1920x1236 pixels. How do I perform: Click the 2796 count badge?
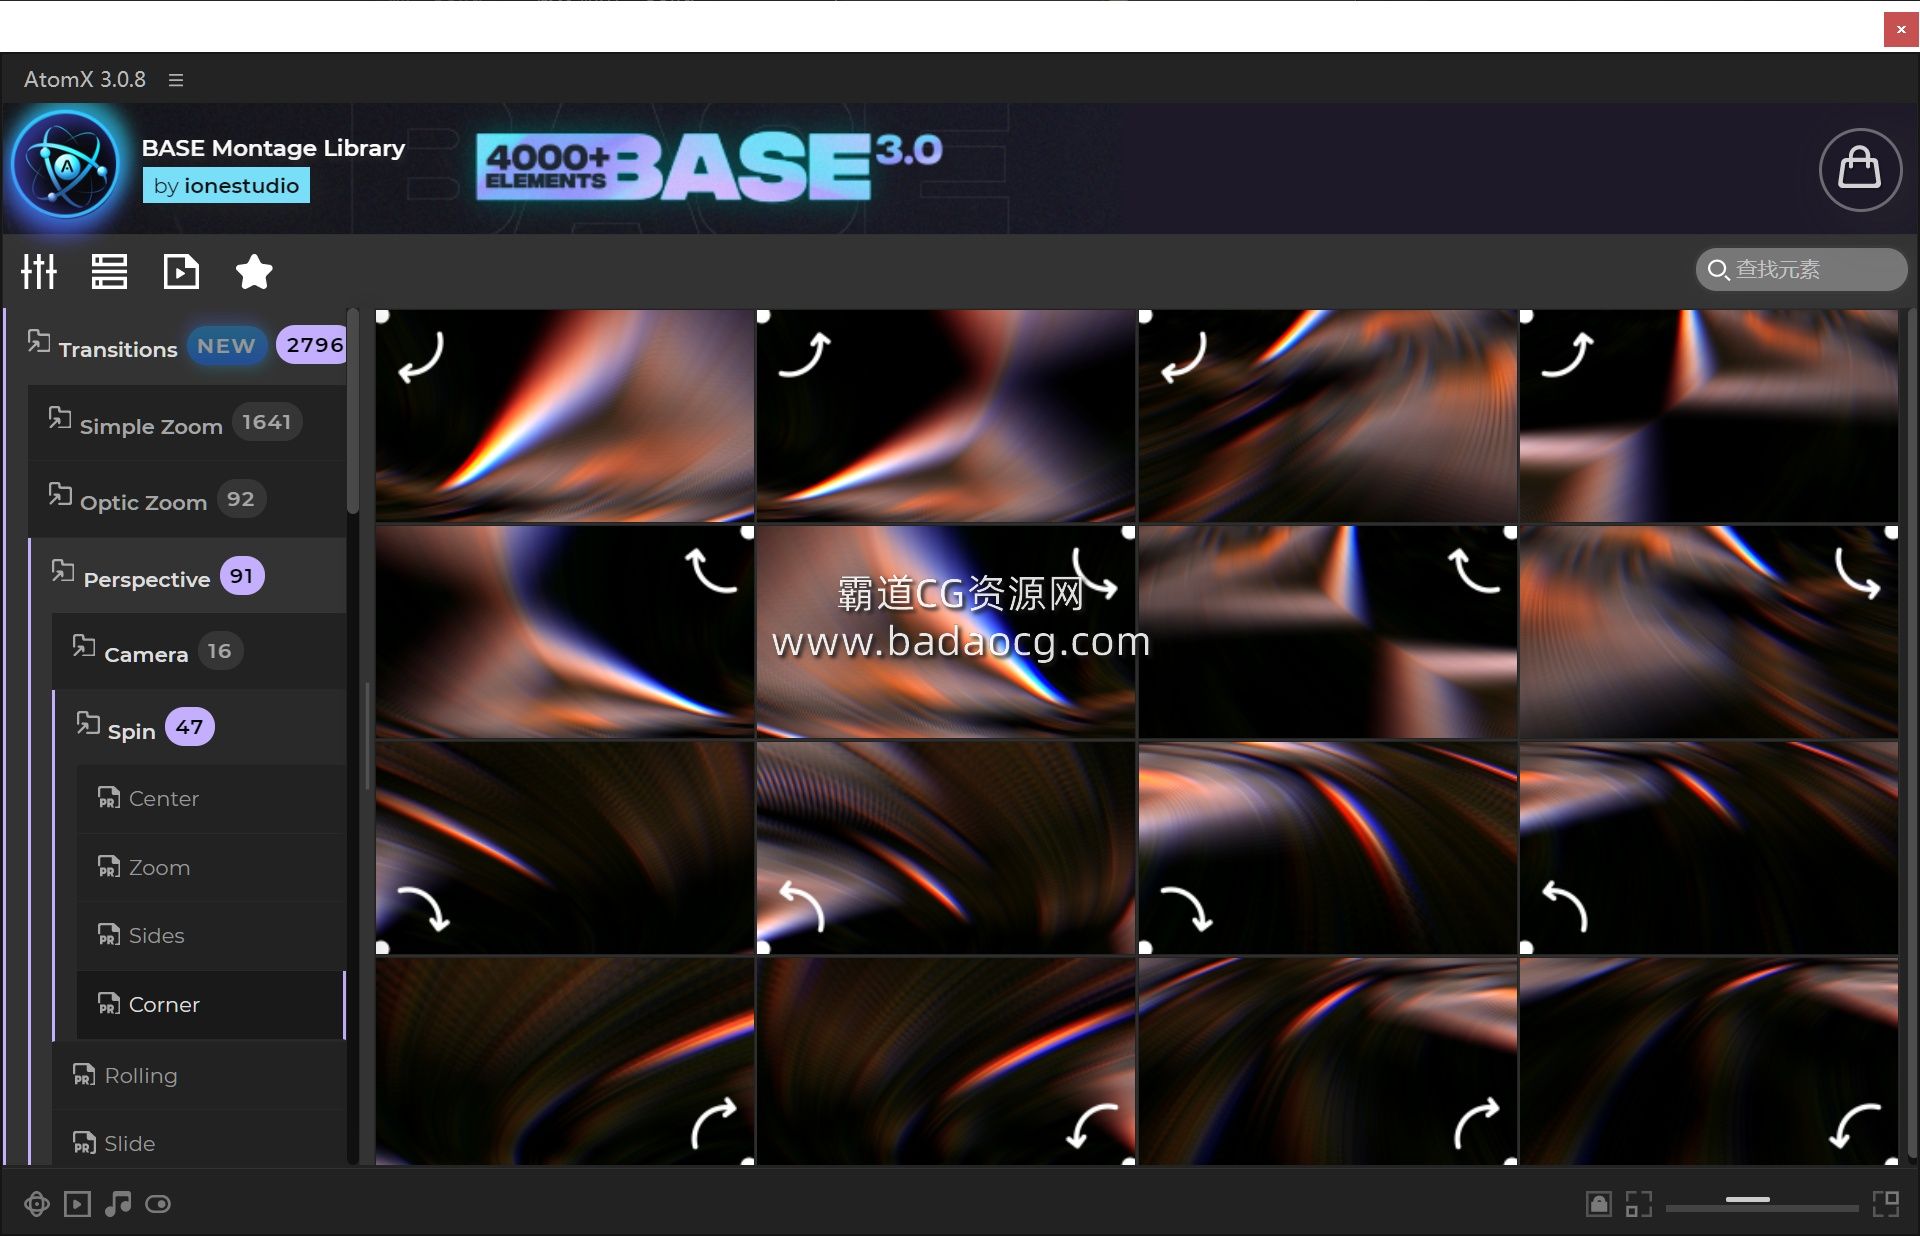click(x=313, y=346)
